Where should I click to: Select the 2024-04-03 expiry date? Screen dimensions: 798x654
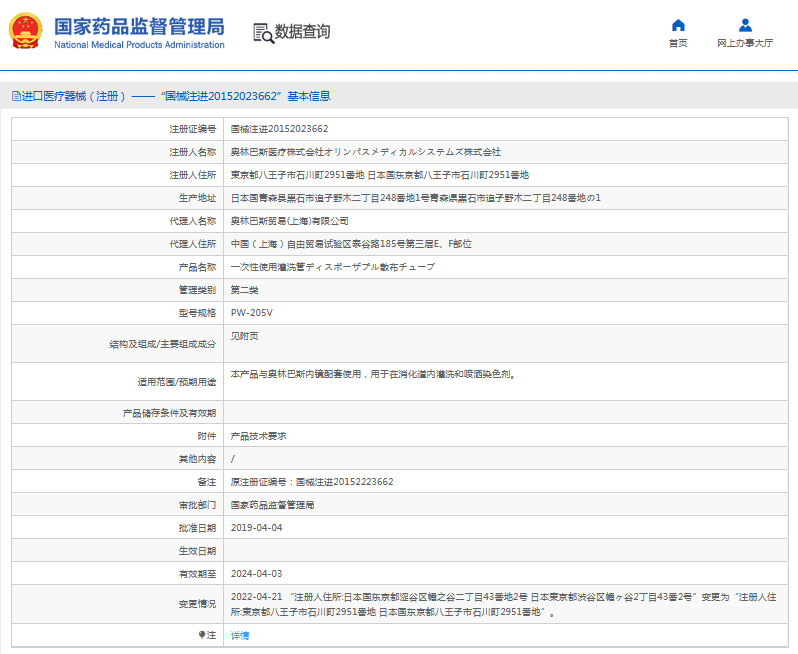coord(256,574)
